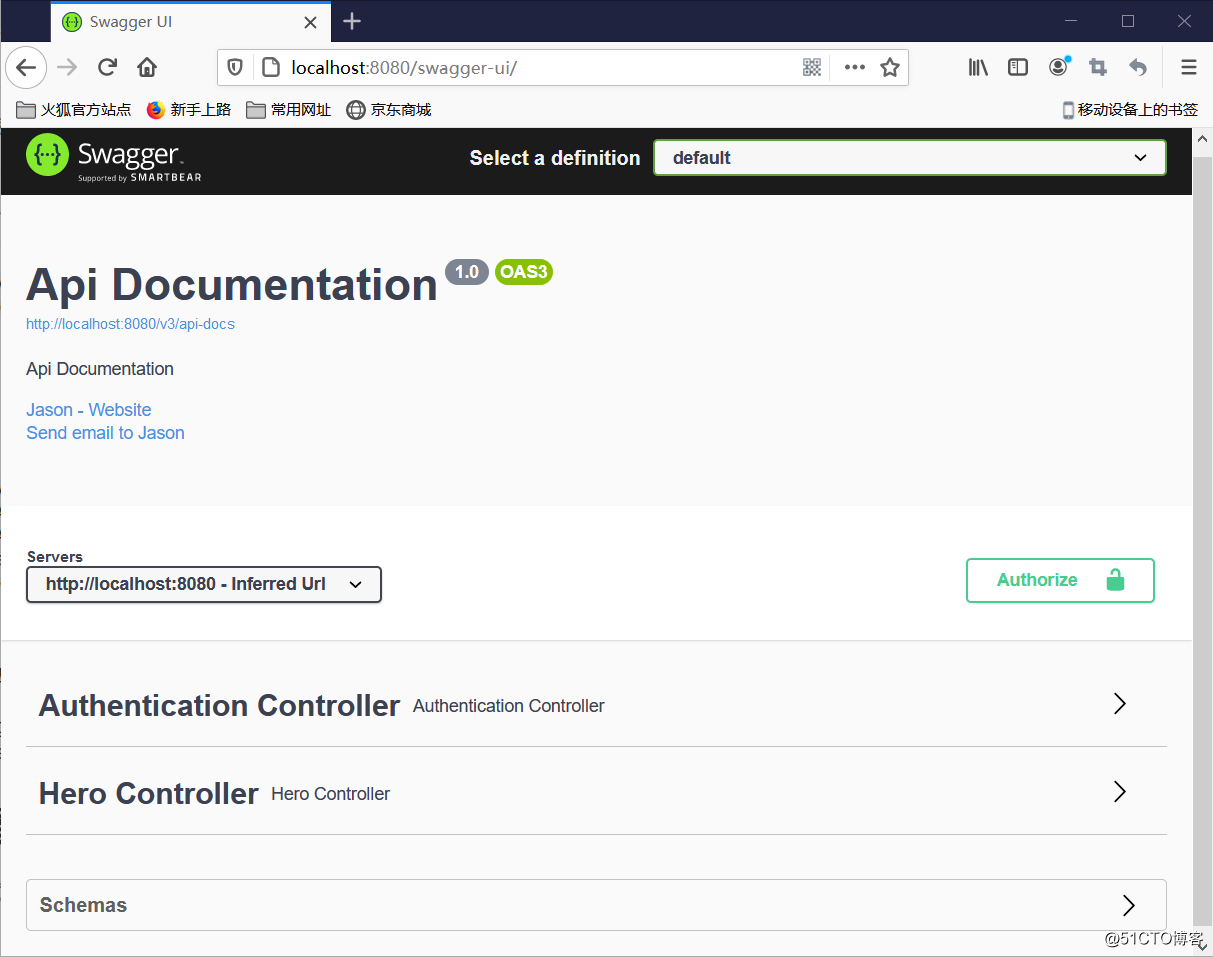Click the screenshot crop tool icon
Viewport: 1213px width, 957px height.
point(1098,67)
